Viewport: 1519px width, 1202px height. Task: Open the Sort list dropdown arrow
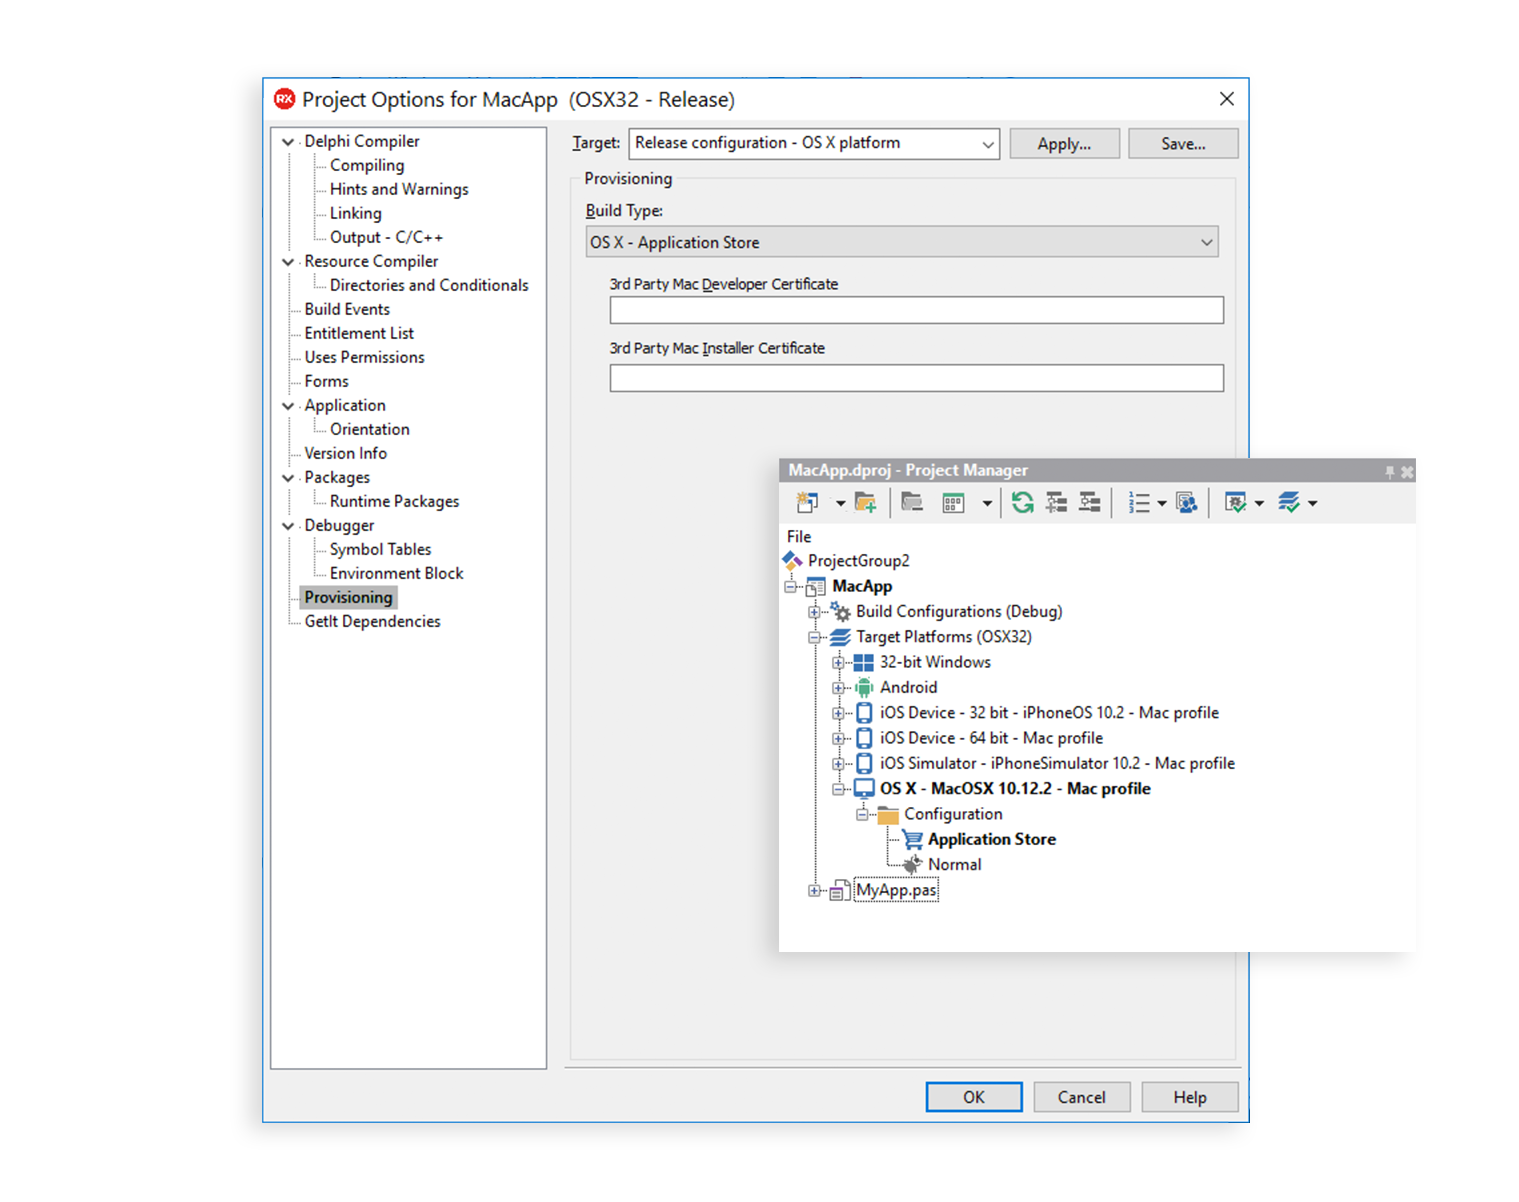pos(1162,504)
